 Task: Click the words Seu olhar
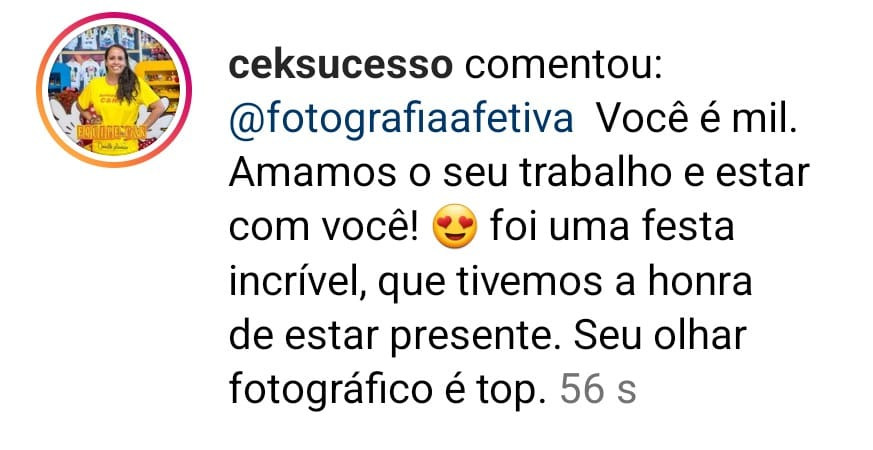pos(660,335)
